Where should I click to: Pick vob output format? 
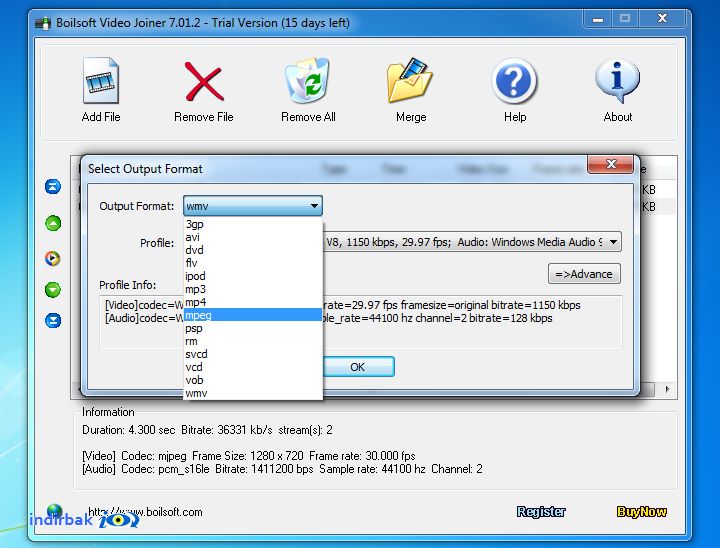click(253, 380)
